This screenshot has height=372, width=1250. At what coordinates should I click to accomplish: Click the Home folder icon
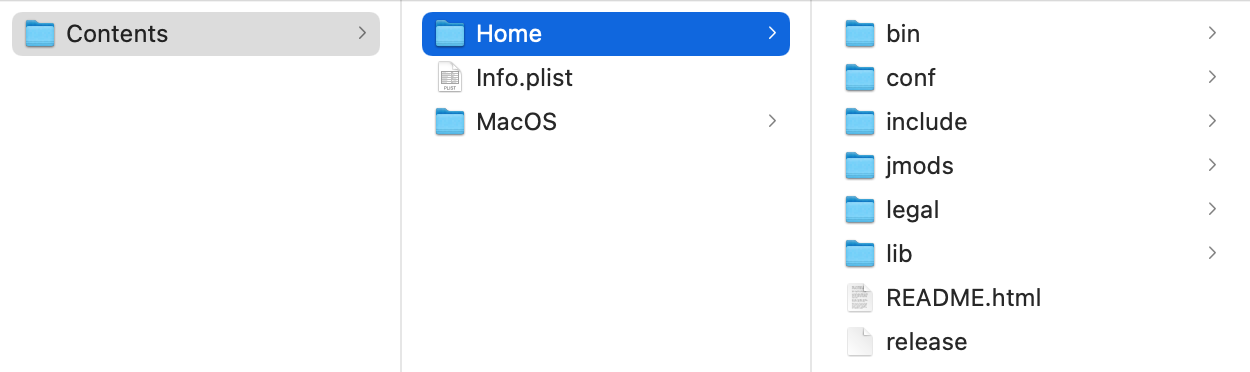[451, 34]
